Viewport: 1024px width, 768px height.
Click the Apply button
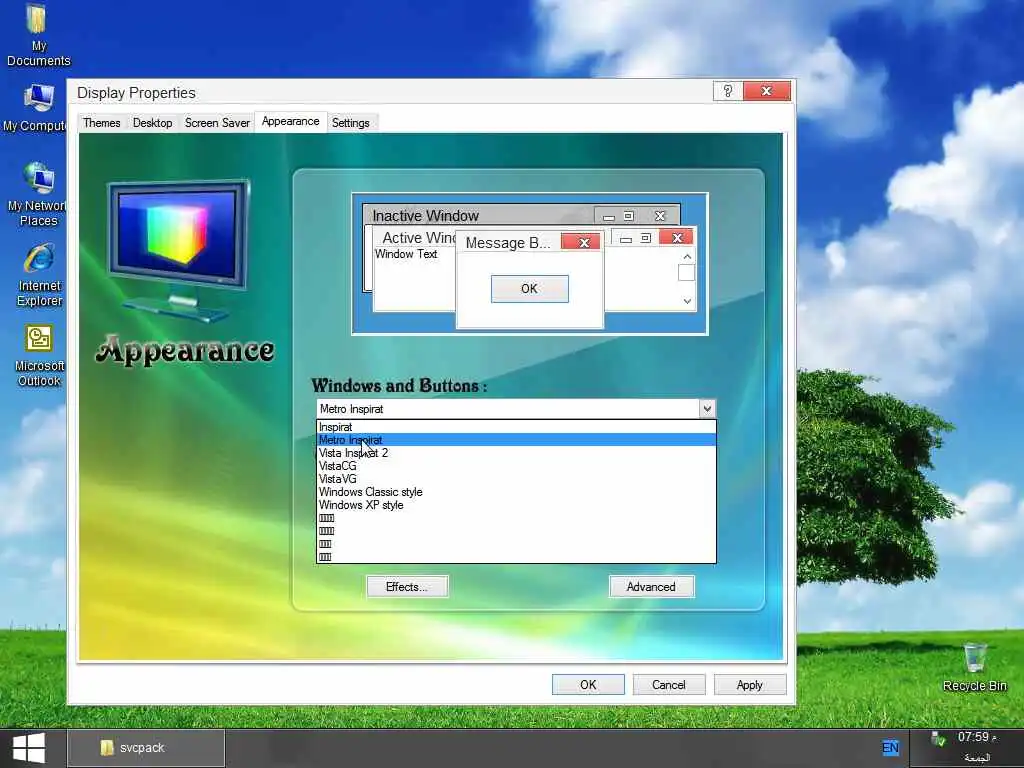tap(750, 684)
